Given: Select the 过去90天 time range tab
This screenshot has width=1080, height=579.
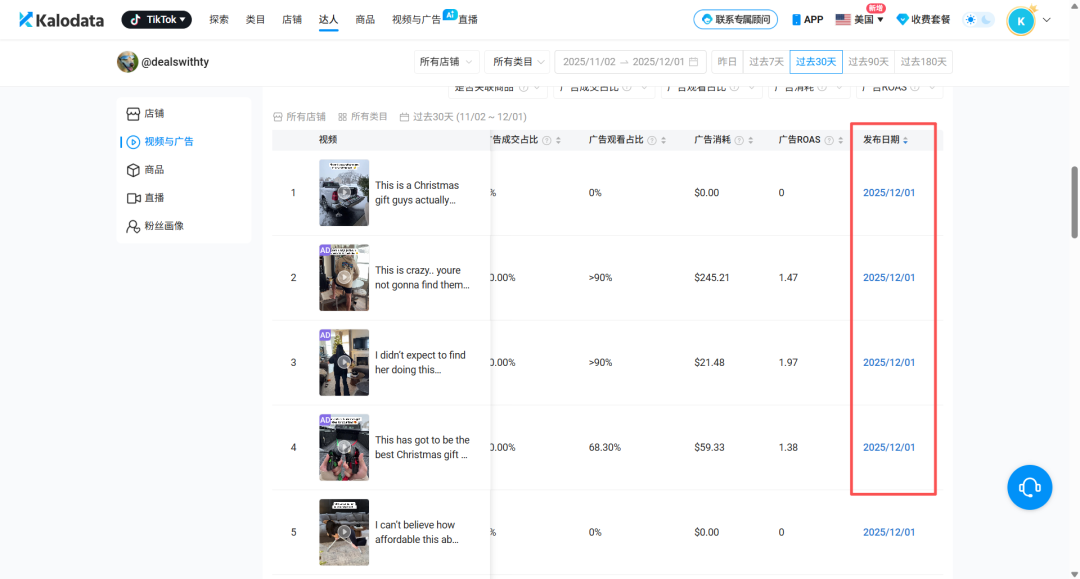Looking at the screenshot, I should [x=868, y=61].
